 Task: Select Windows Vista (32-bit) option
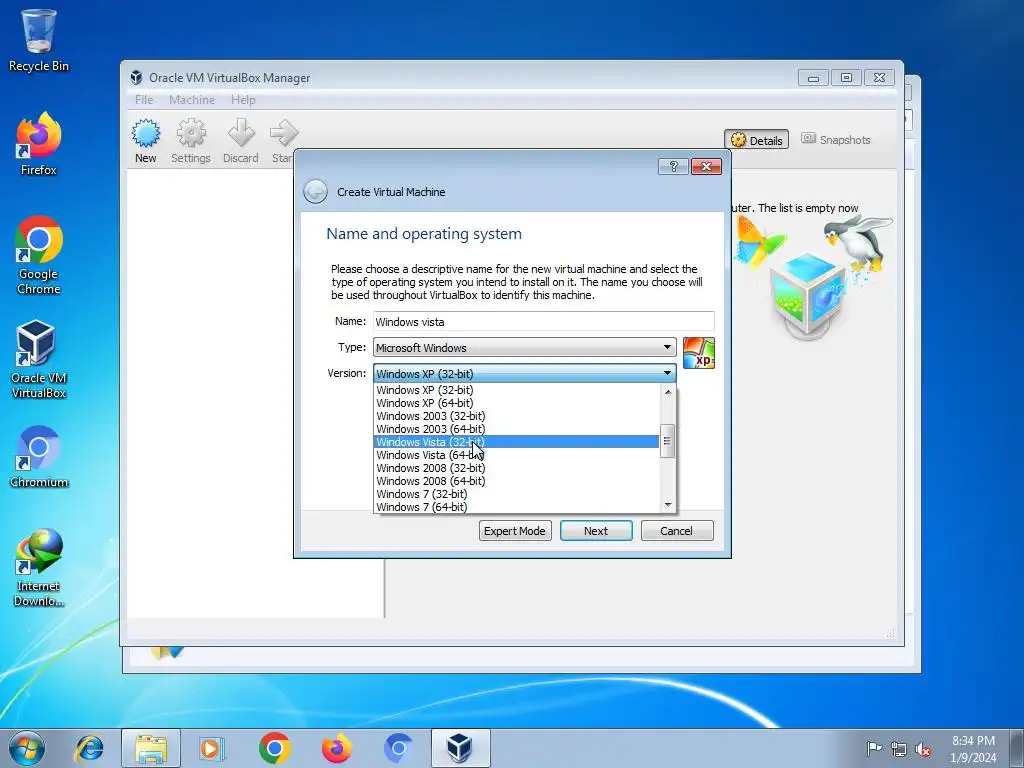(x=517, y=442)
